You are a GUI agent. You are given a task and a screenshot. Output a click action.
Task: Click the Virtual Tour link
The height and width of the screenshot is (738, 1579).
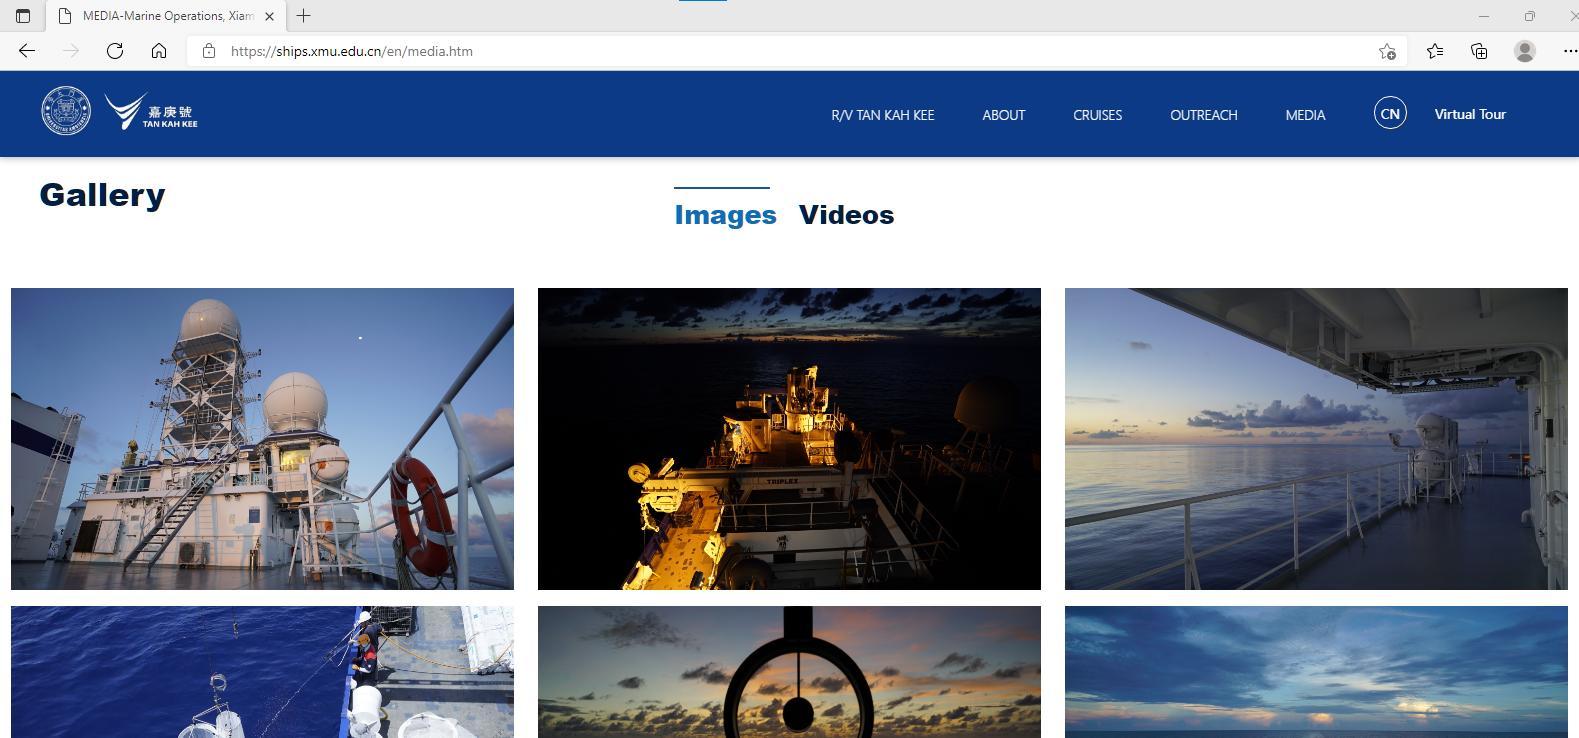pyautogui.click(x=1469, y=114)
